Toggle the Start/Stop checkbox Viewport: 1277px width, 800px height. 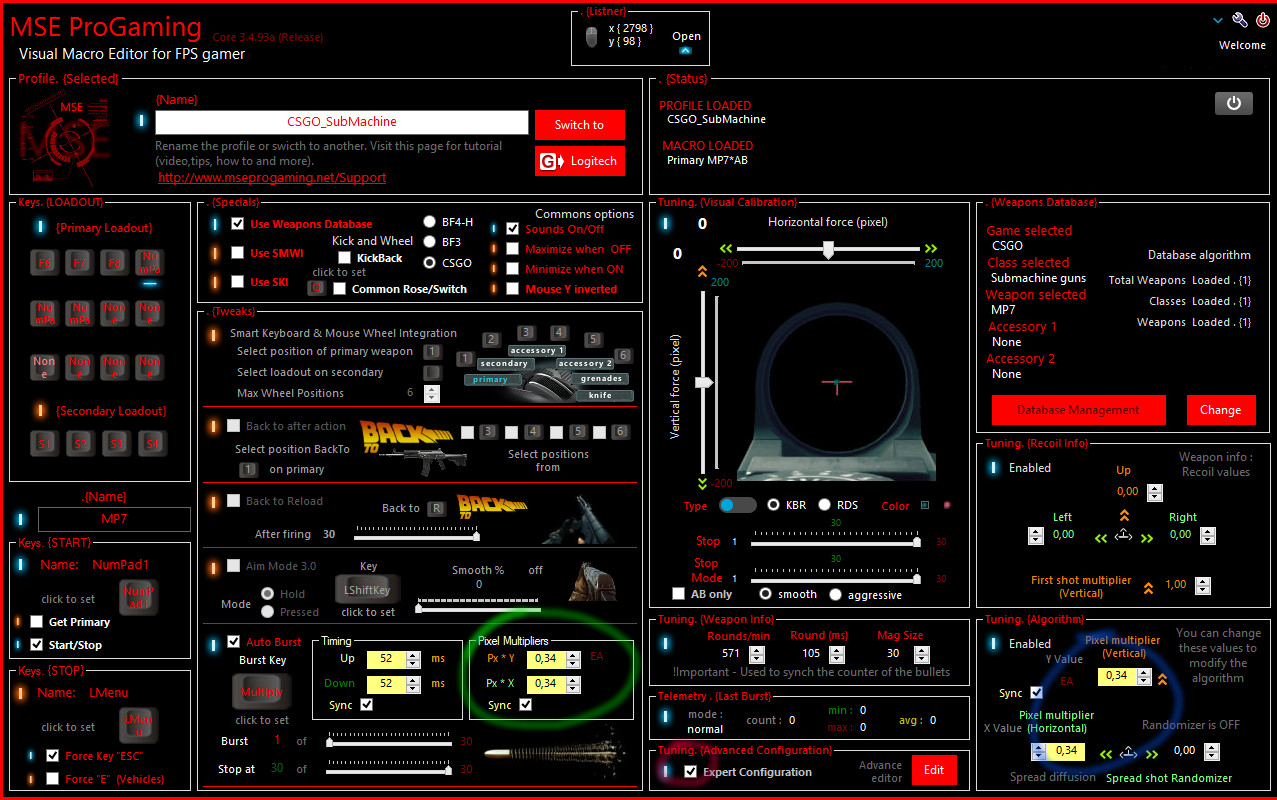click(37, 645)
